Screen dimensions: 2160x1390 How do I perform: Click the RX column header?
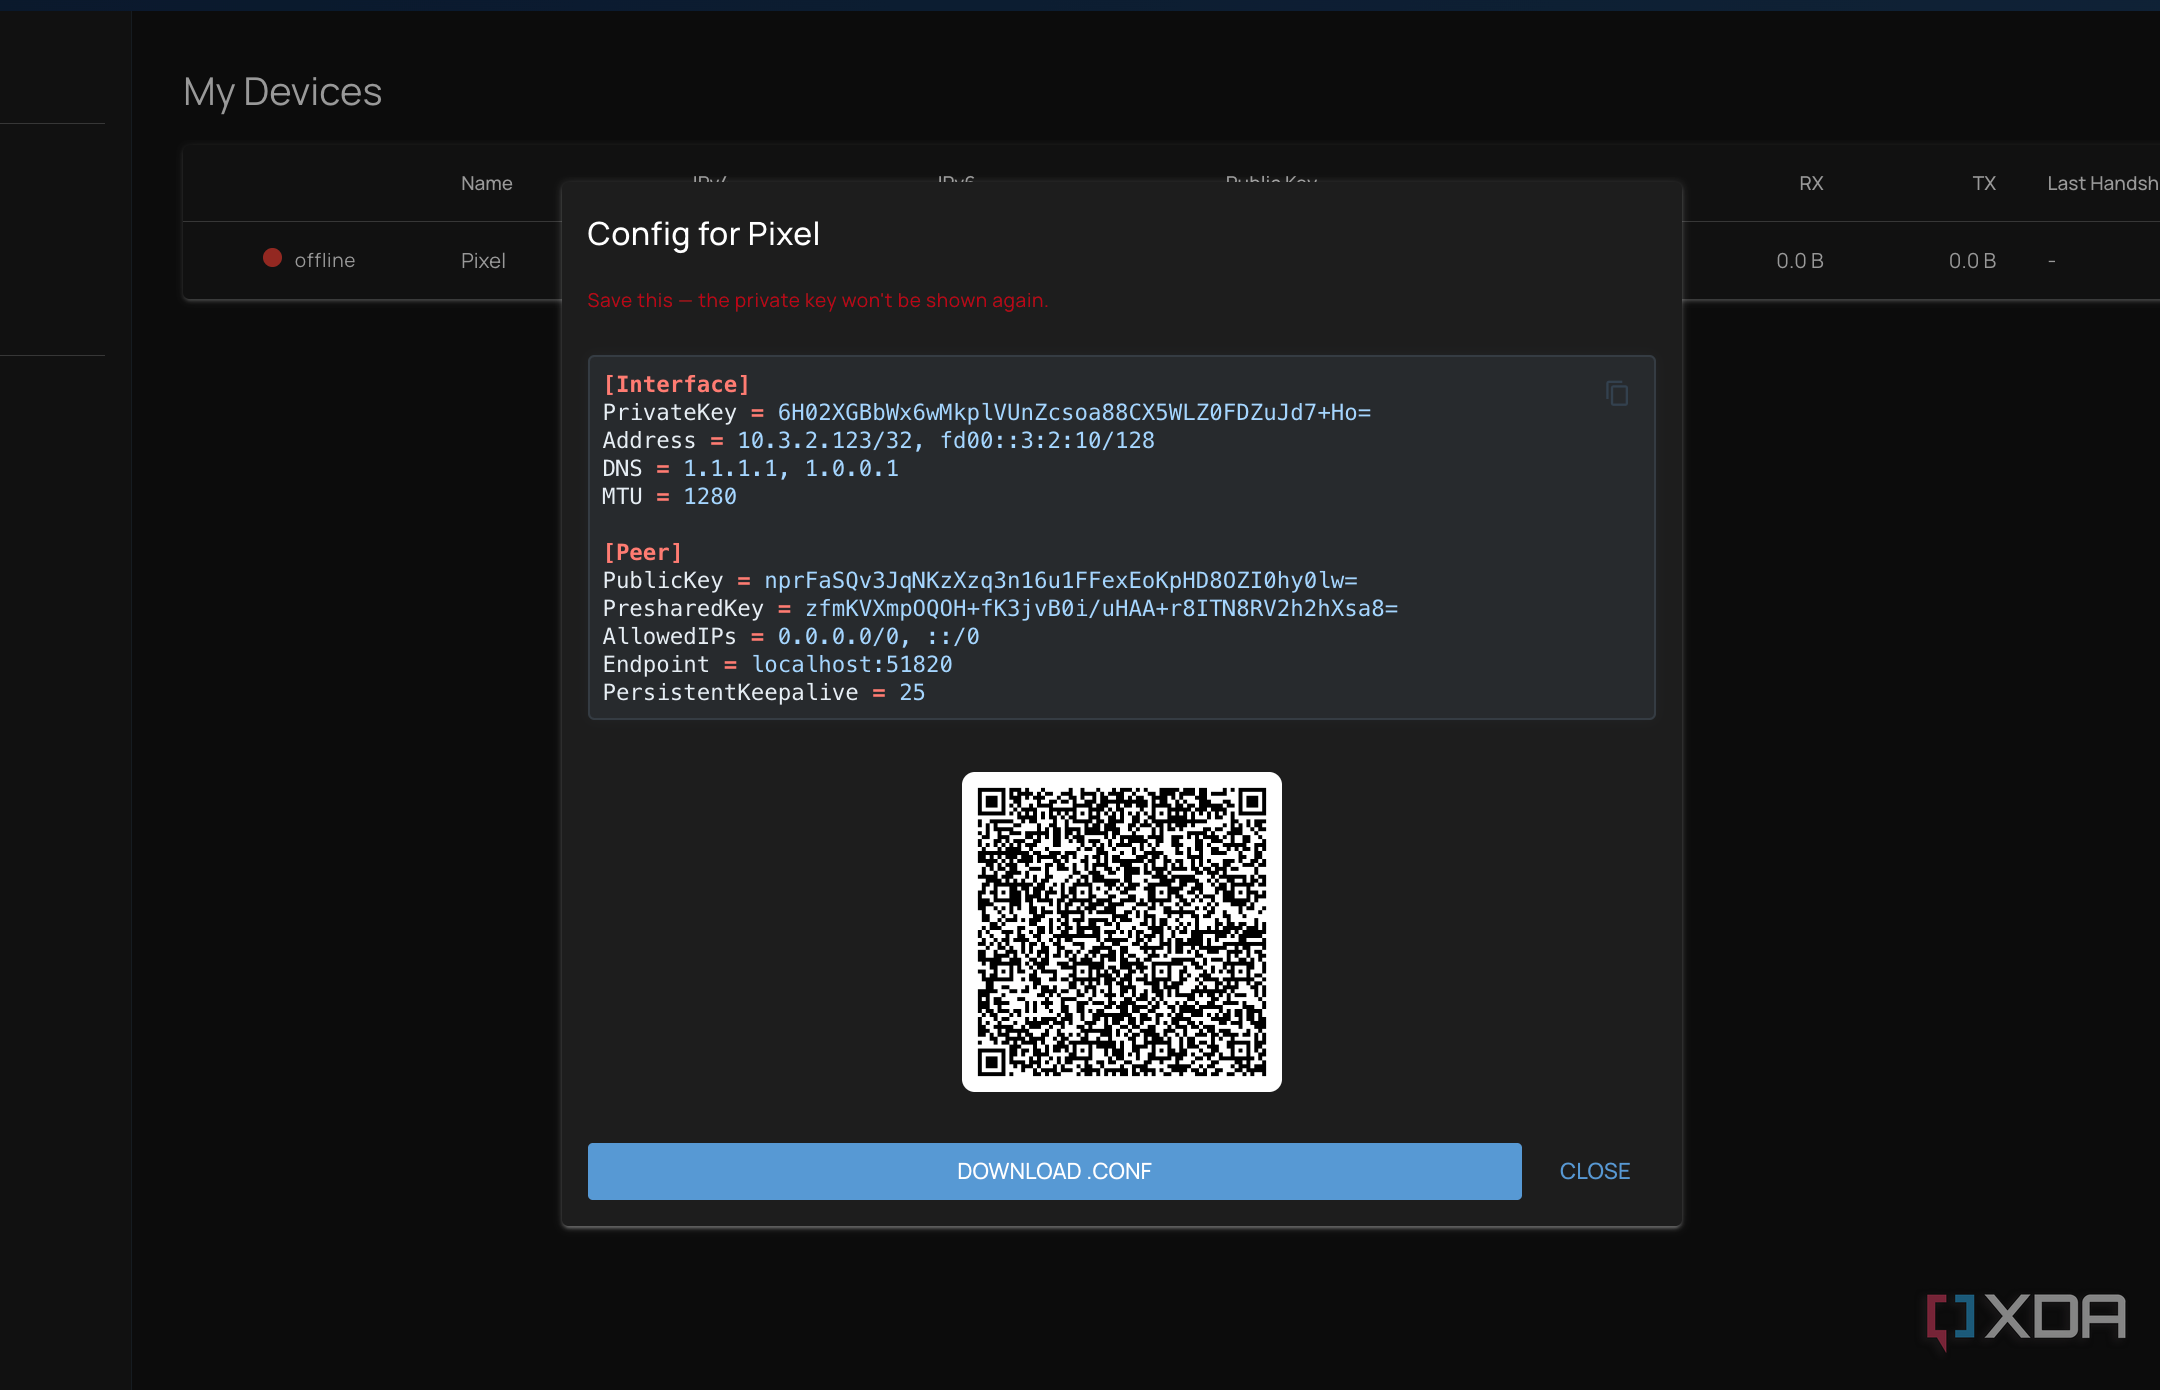1811,183
